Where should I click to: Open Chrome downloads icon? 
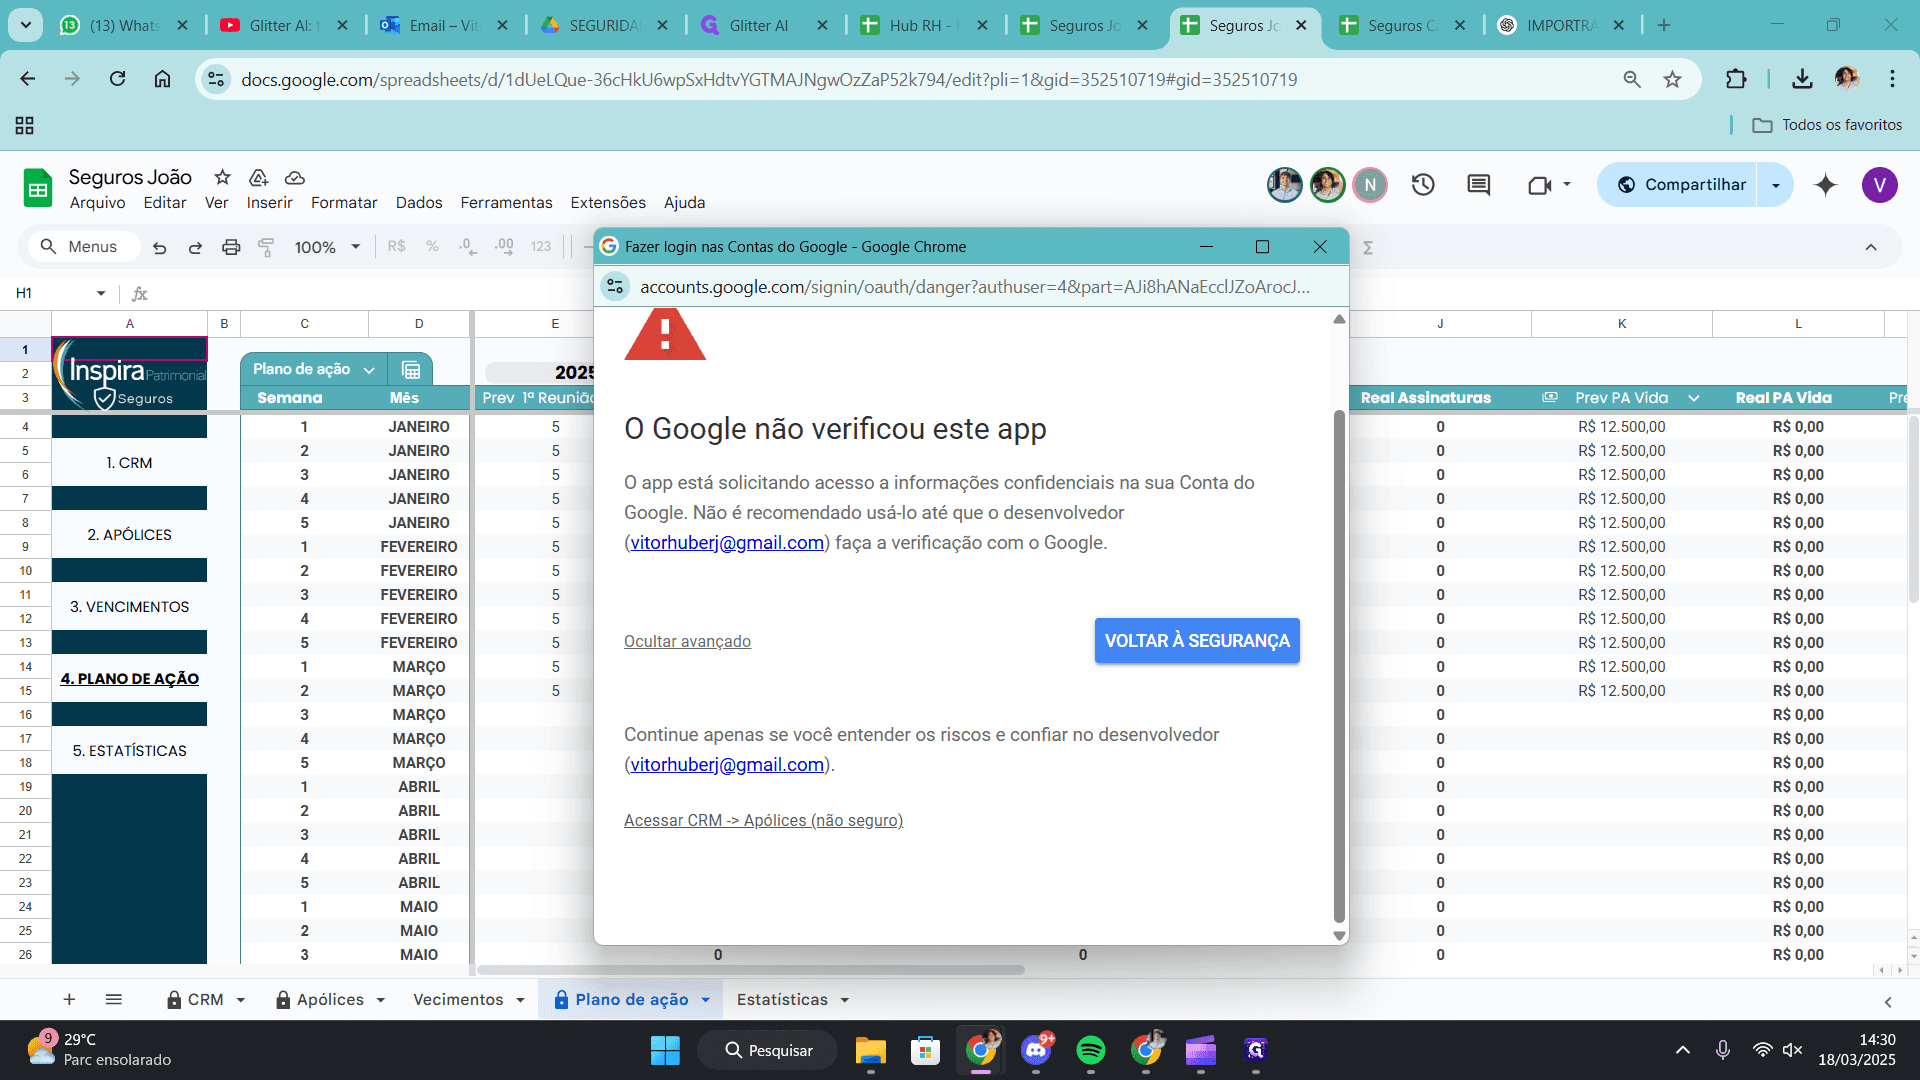(1802, 79)
